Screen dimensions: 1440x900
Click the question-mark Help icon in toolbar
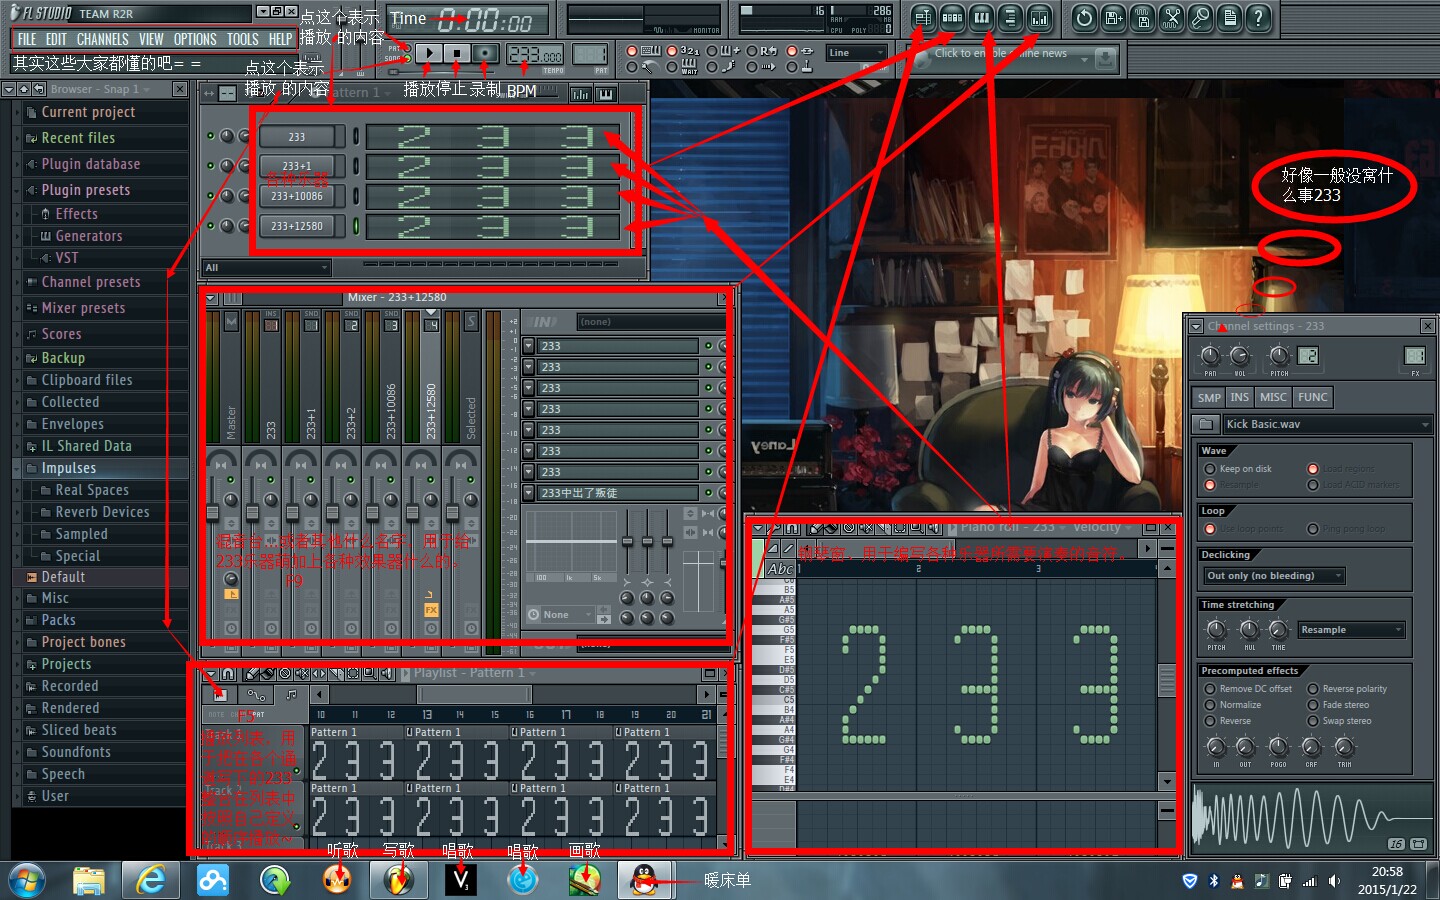(1258, 17)
